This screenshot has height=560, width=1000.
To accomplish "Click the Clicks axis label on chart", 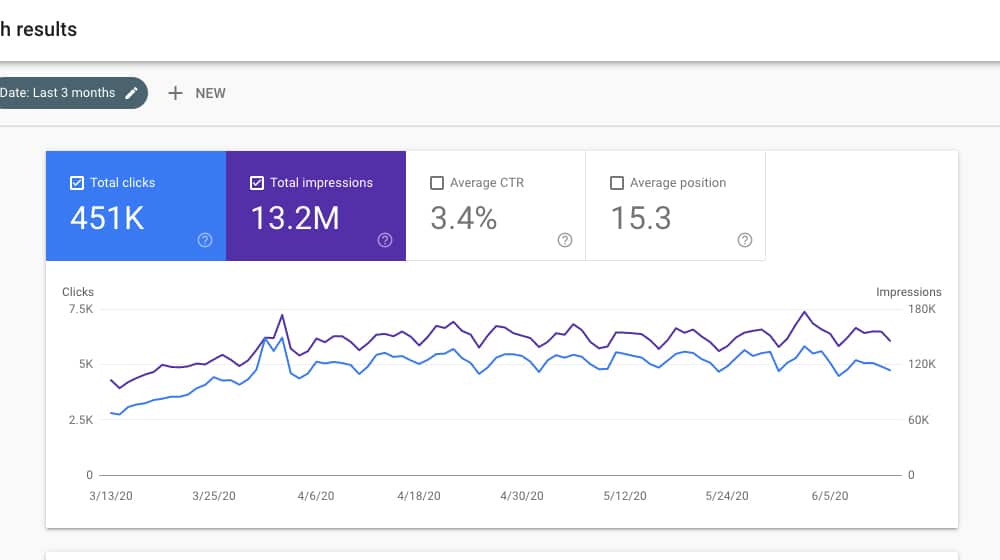I will [78, 292].
